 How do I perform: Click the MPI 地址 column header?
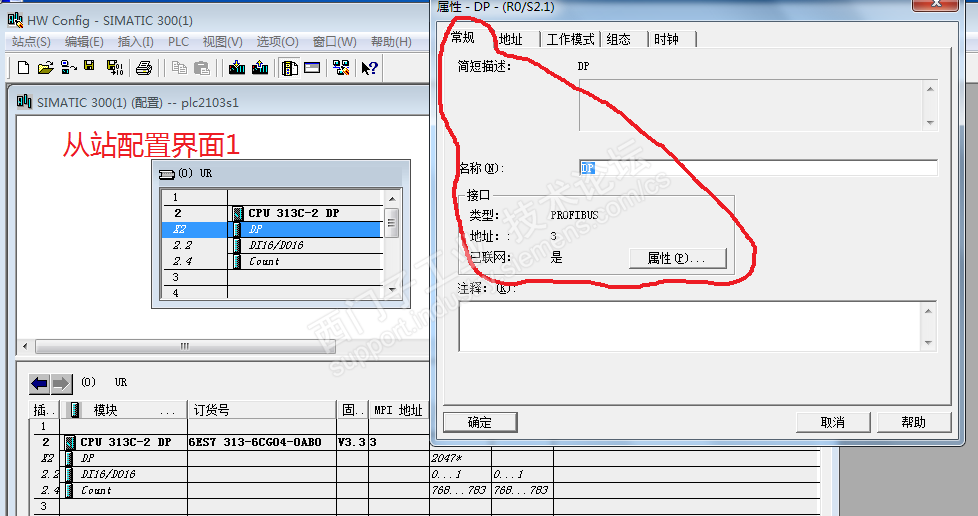(x=399, y=410)
